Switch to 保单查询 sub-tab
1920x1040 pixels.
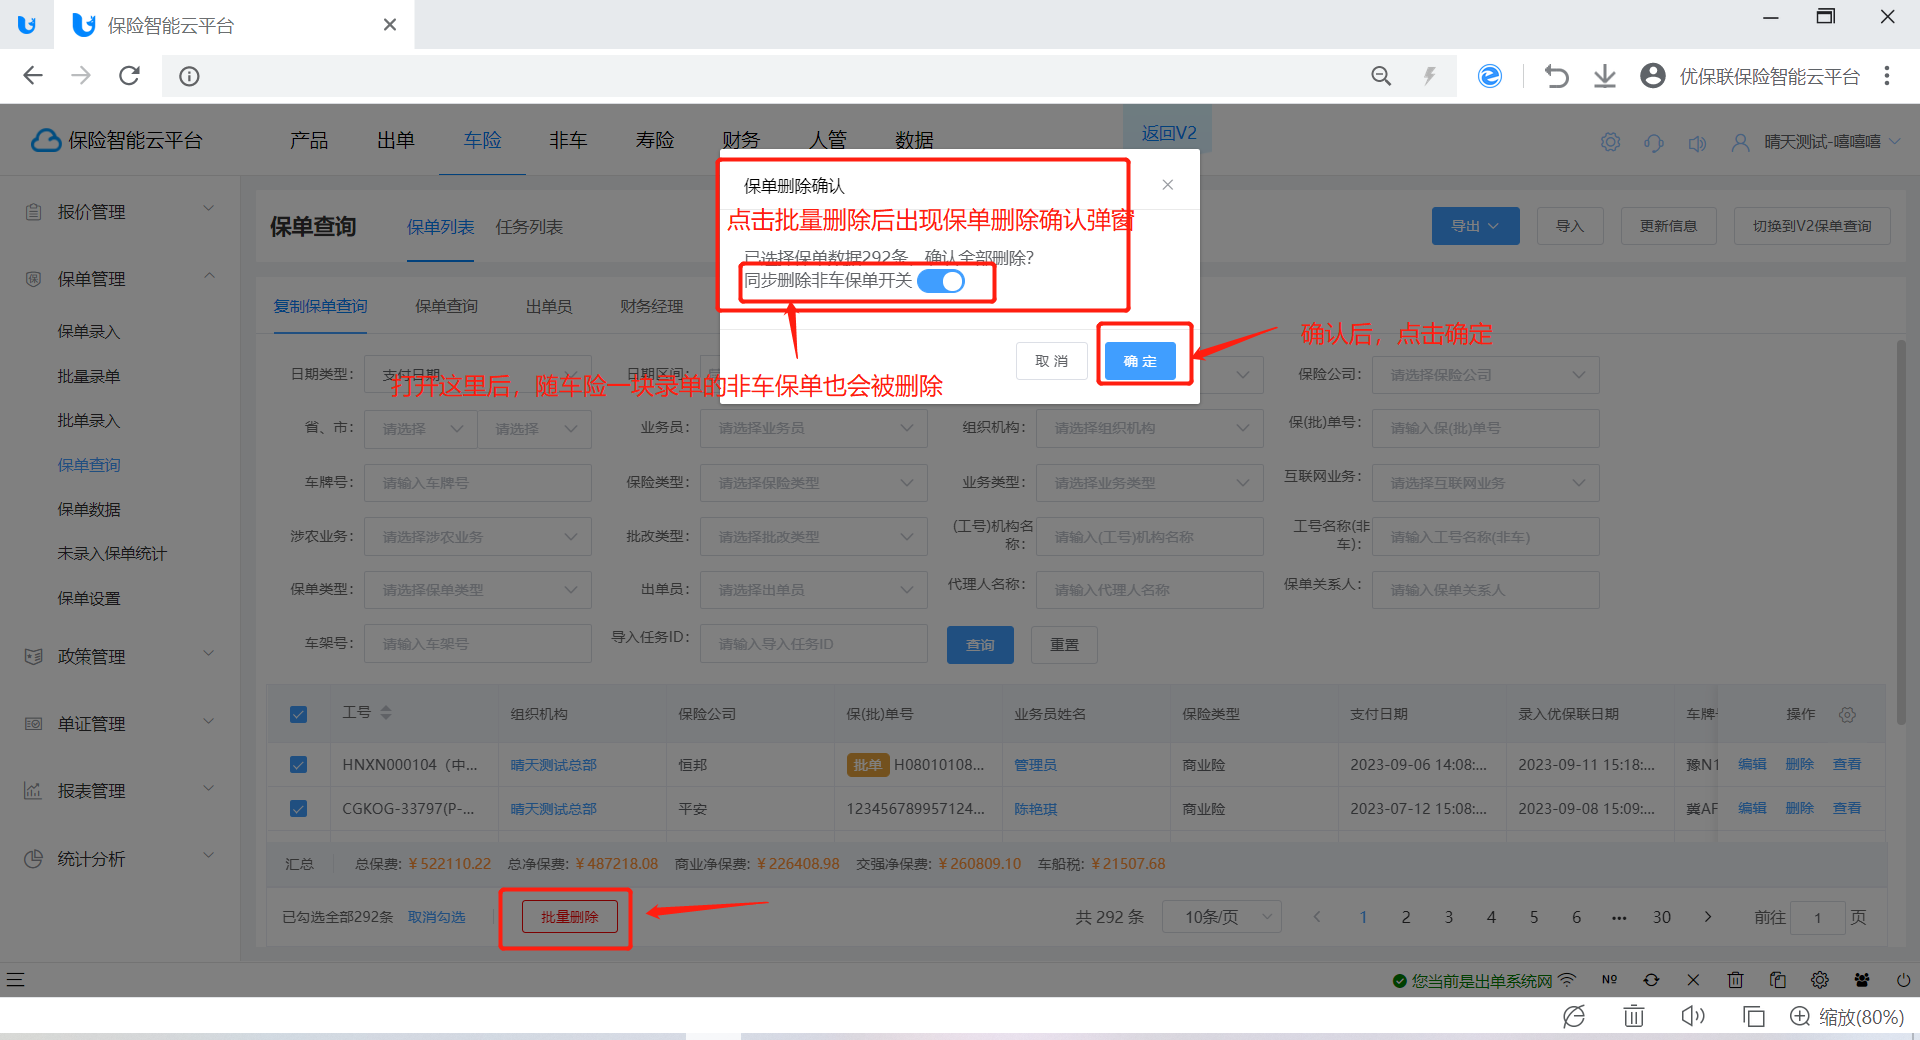[446, 306]
